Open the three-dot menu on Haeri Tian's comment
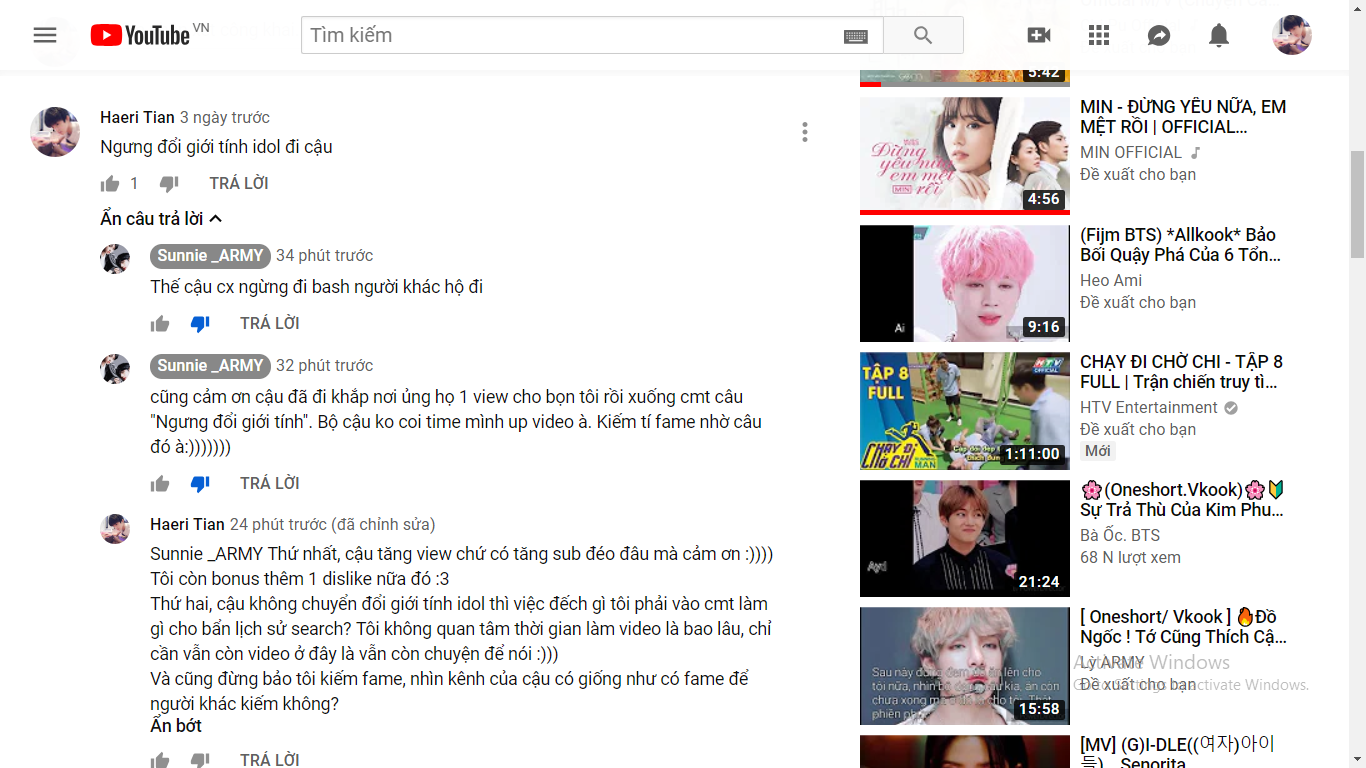1366x768 pixels. click(804, 132)
